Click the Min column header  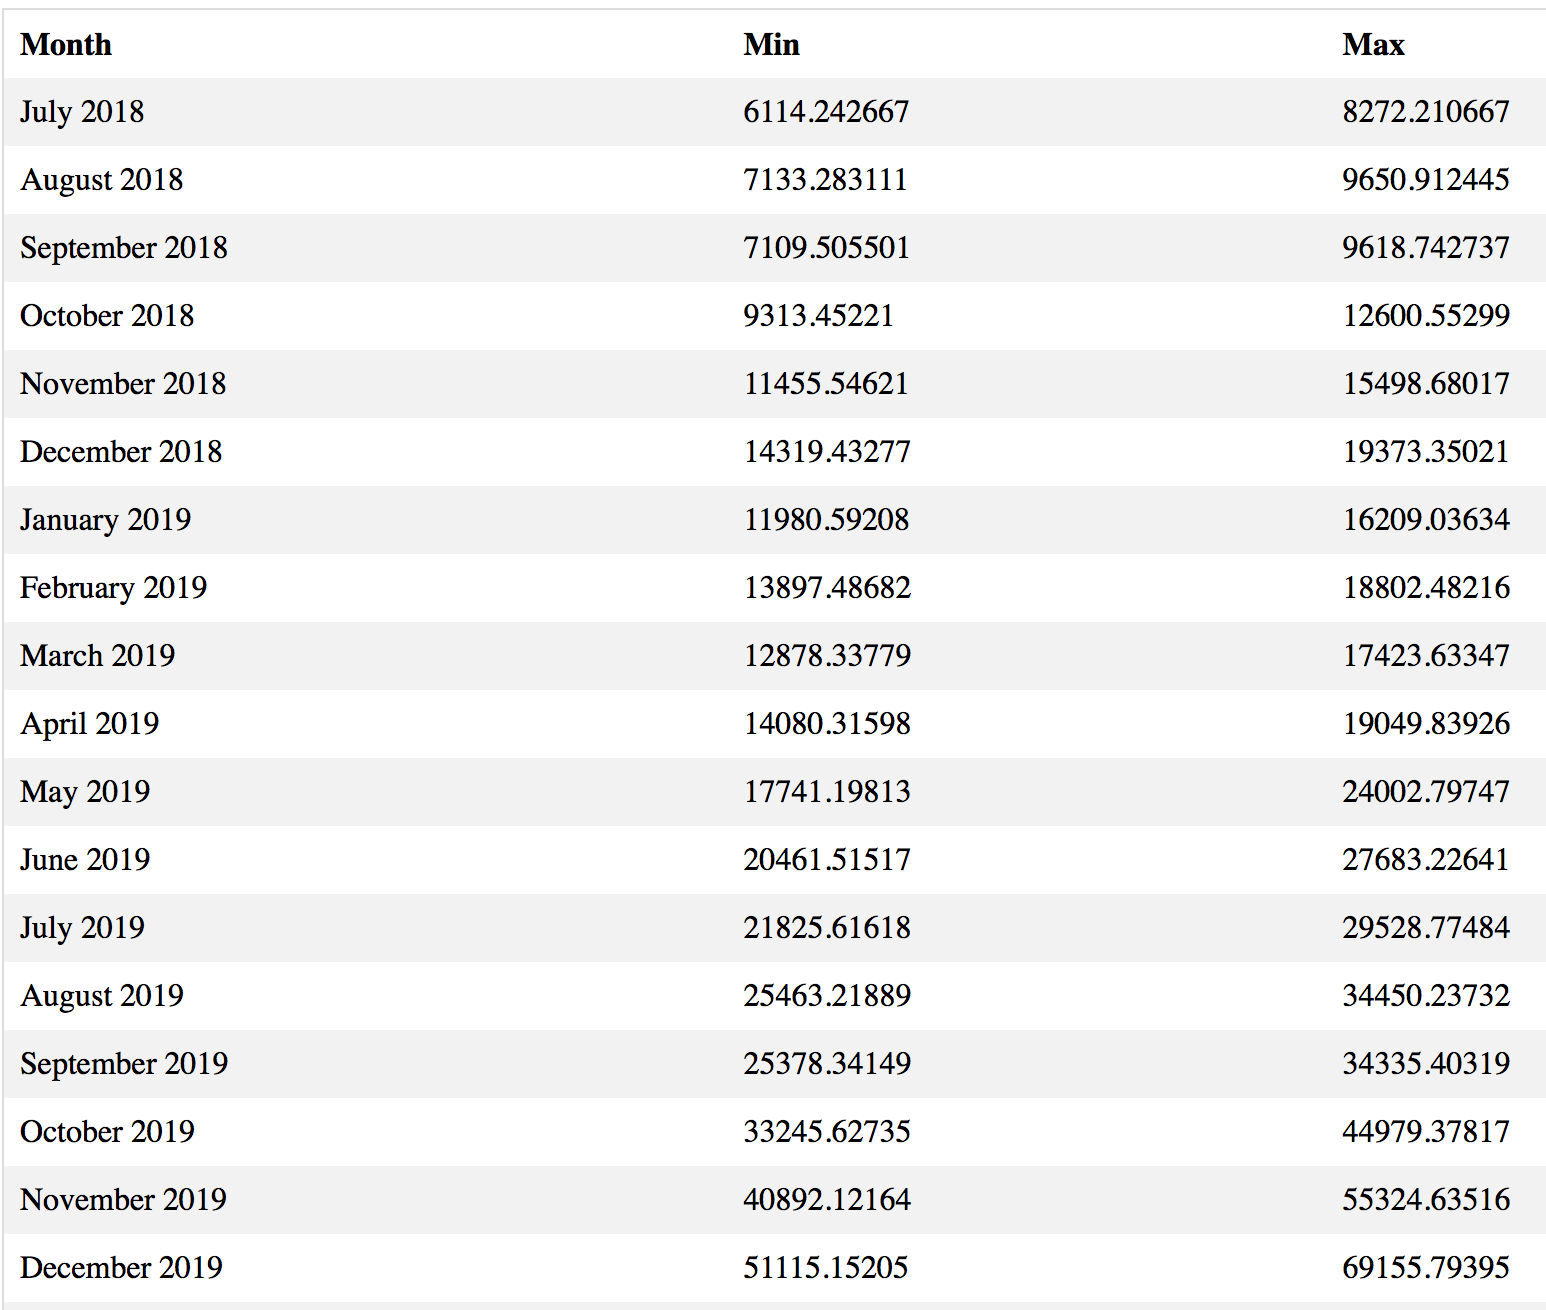point(771,45)
